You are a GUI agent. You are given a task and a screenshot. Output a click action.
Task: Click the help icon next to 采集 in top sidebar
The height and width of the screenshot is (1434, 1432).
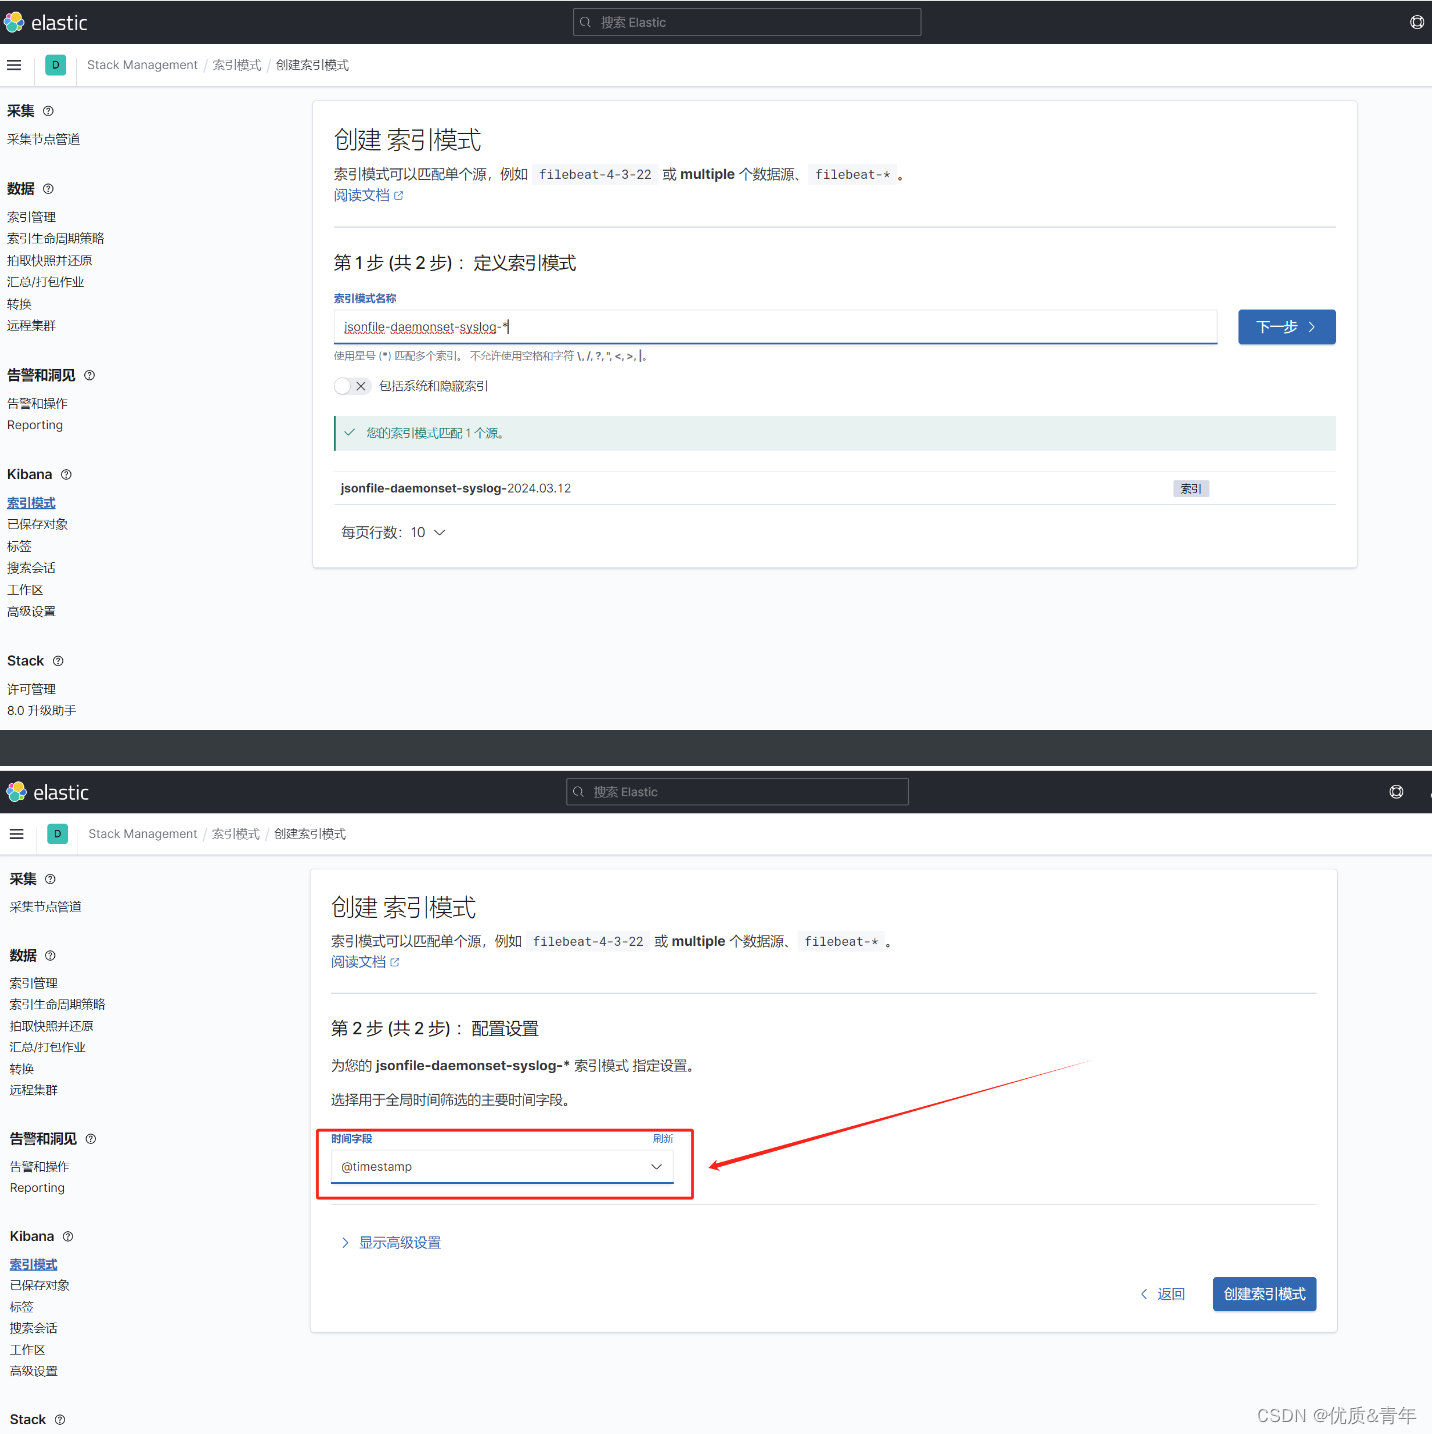48,111
